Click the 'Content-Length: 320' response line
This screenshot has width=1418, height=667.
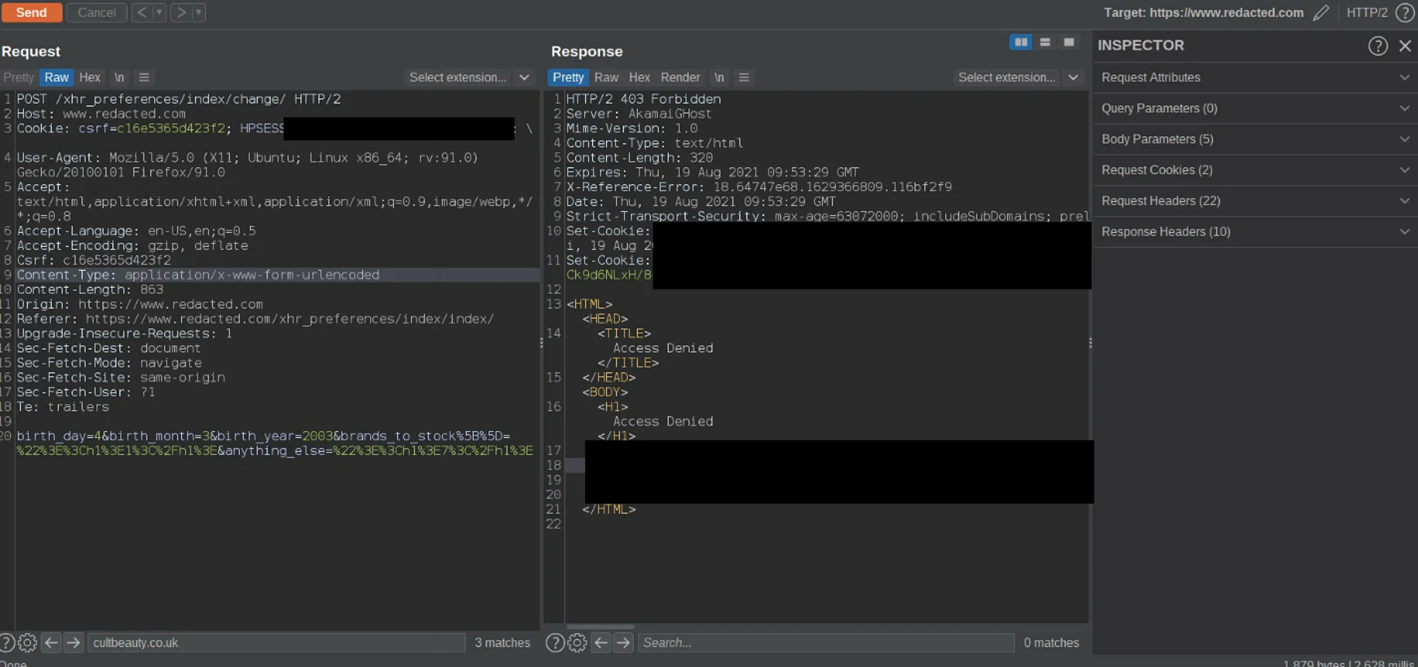[x=639, y=158]
